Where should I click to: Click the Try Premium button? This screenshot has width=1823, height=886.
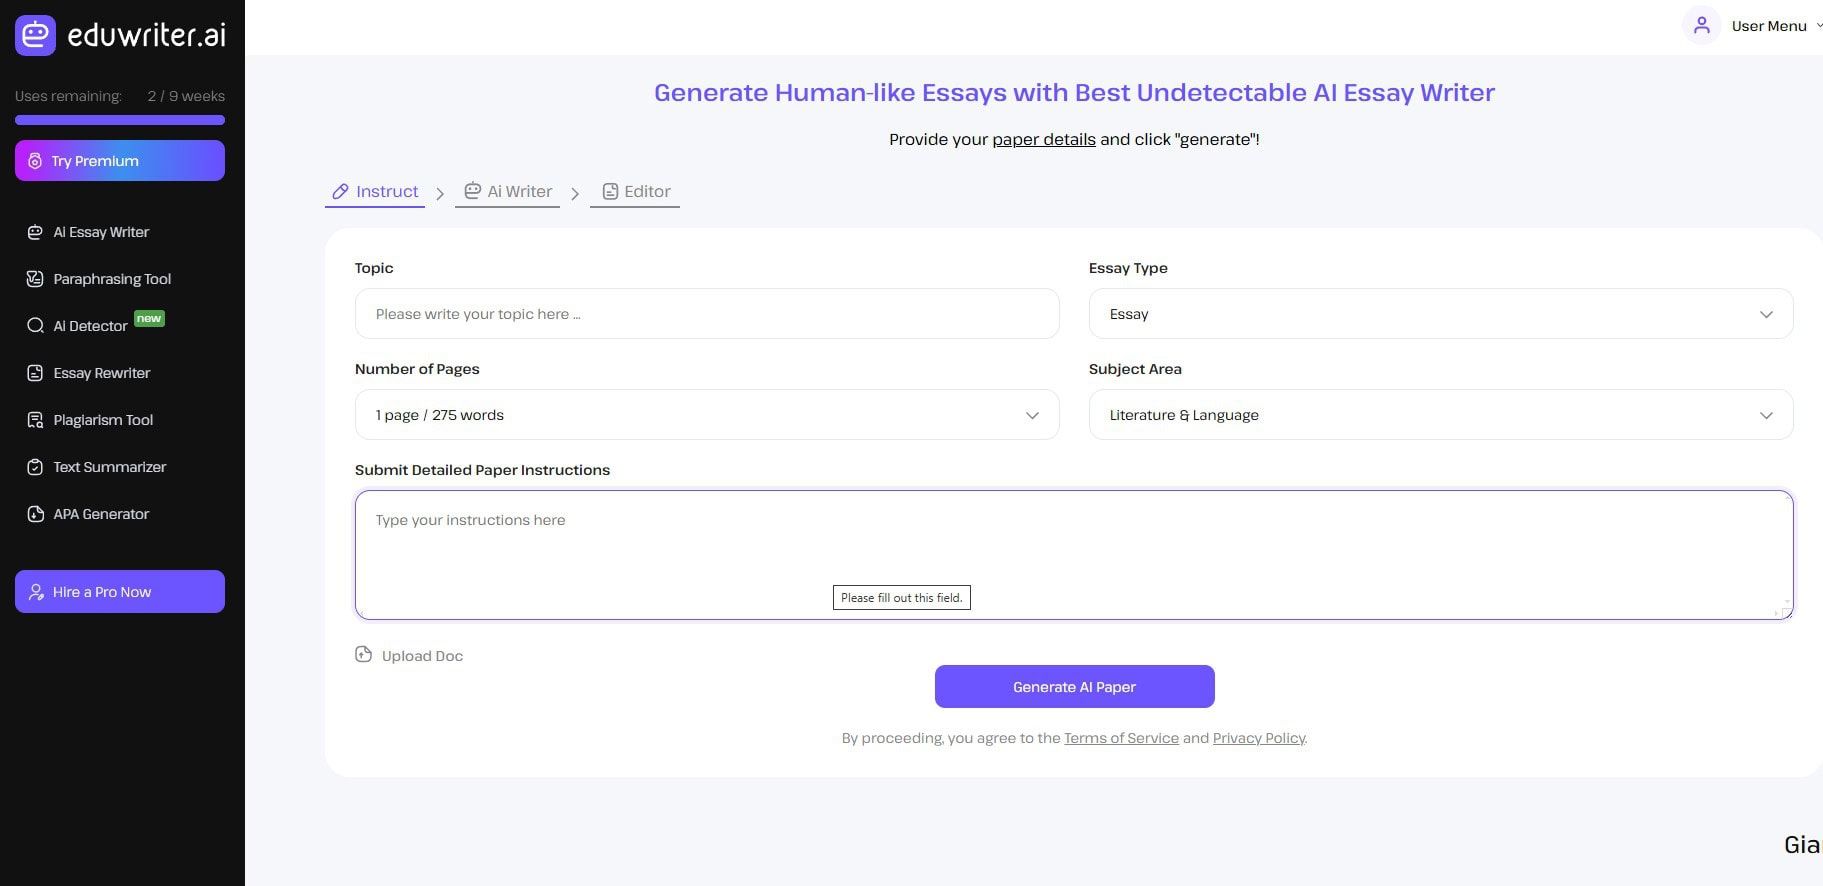point(120,161)
